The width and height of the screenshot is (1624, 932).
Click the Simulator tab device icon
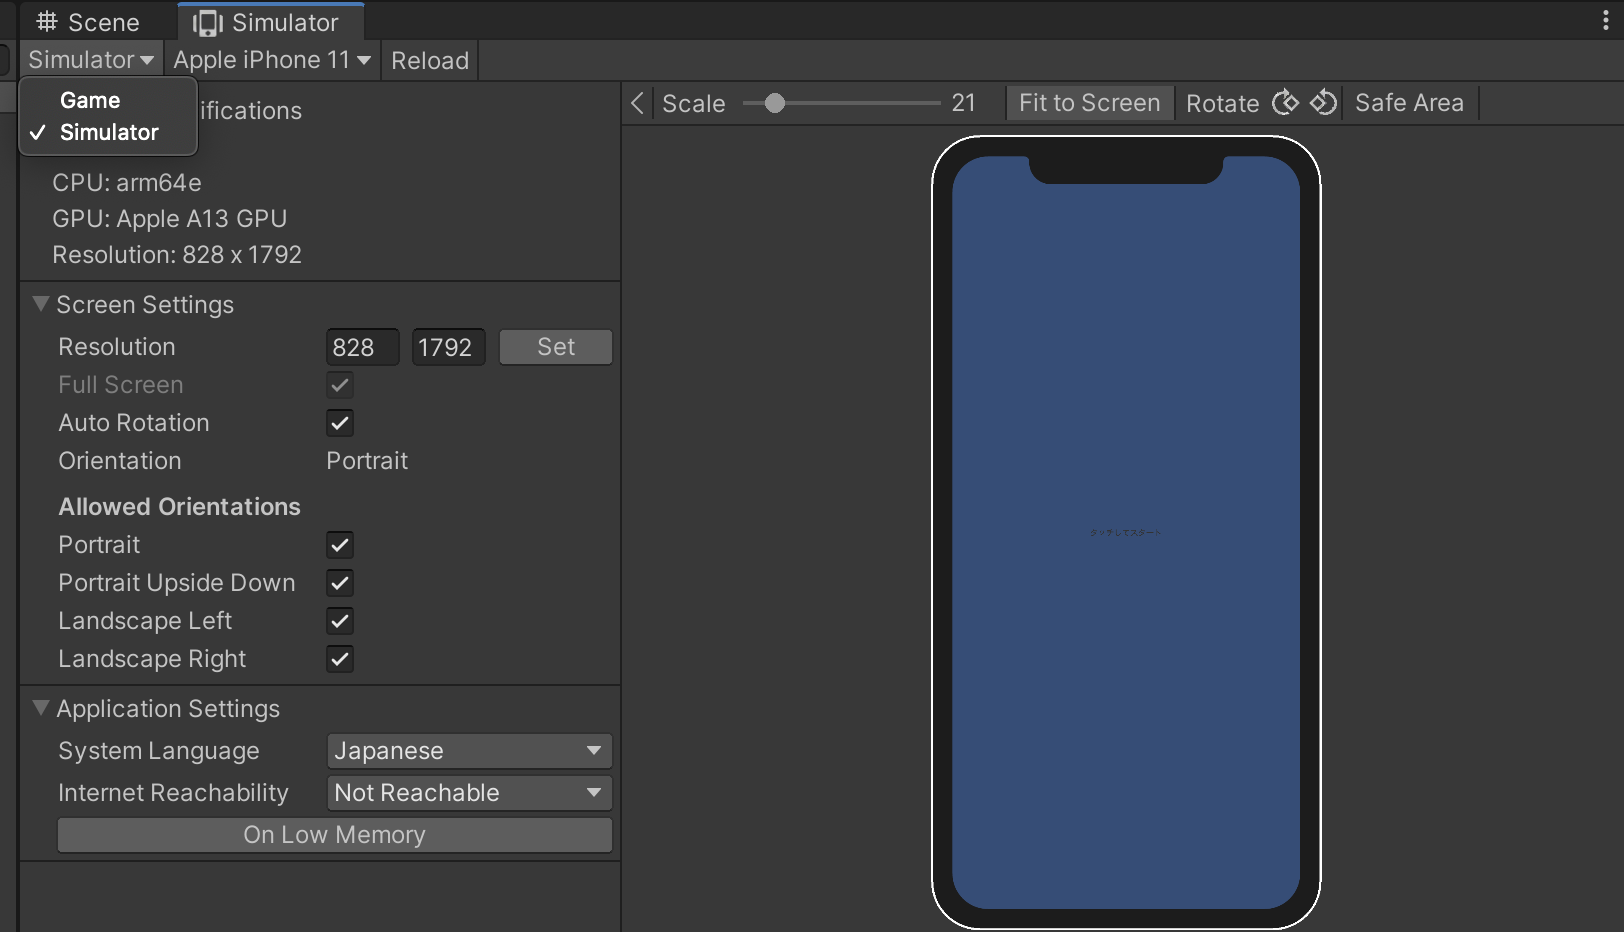click(207, 22)
